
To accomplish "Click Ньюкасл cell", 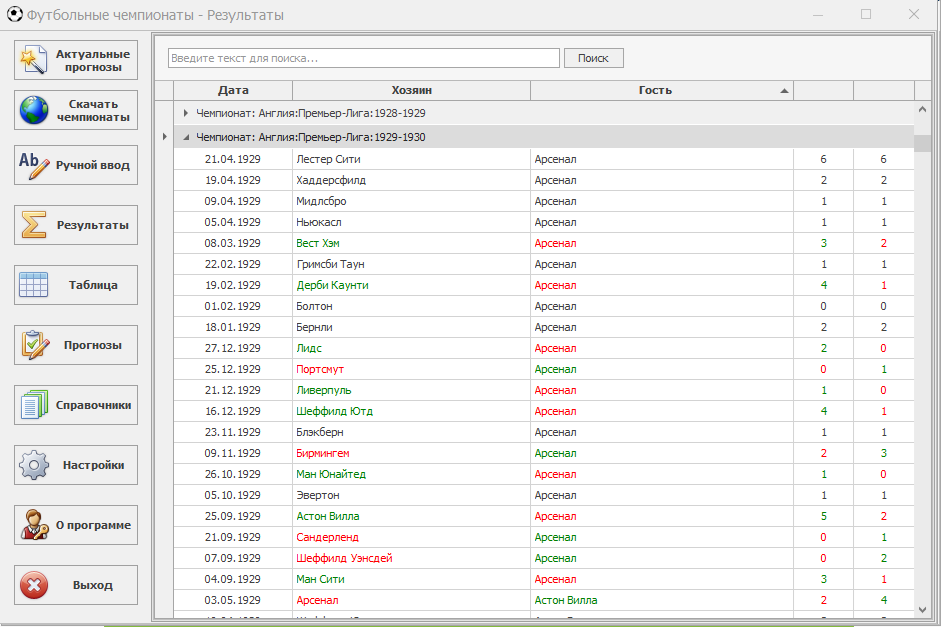I will click(412, 222).
